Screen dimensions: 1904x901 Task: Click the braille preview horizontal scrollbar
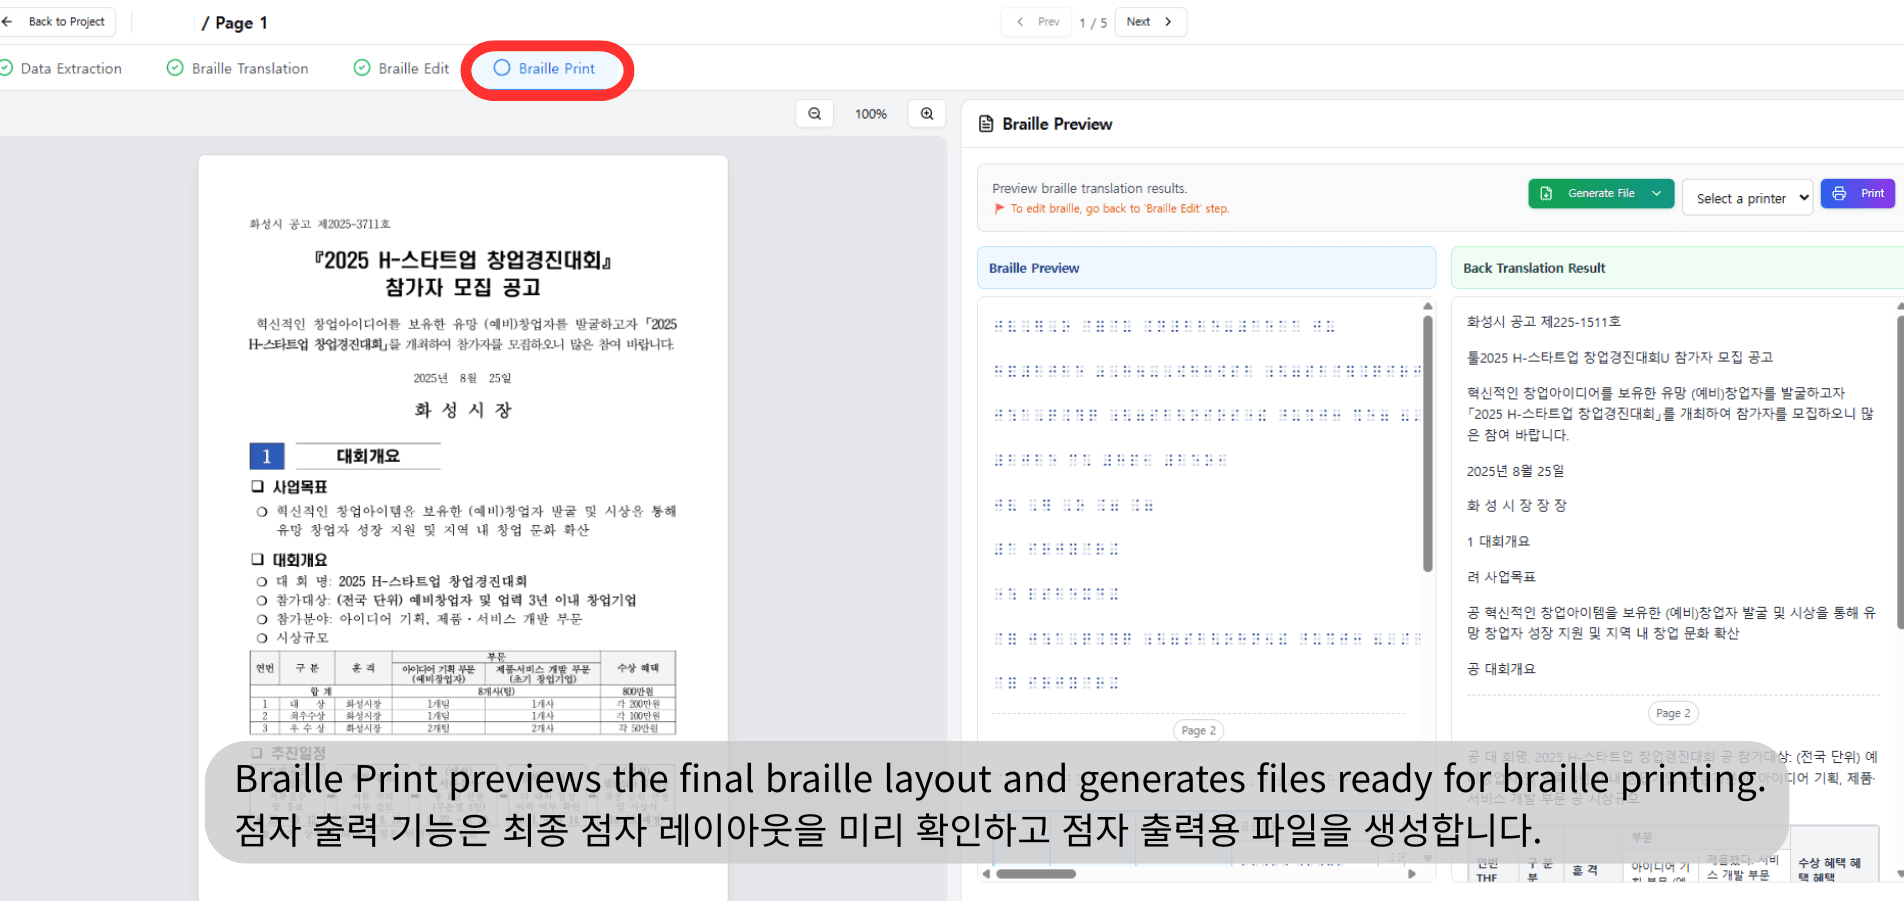coord(1036,874)
